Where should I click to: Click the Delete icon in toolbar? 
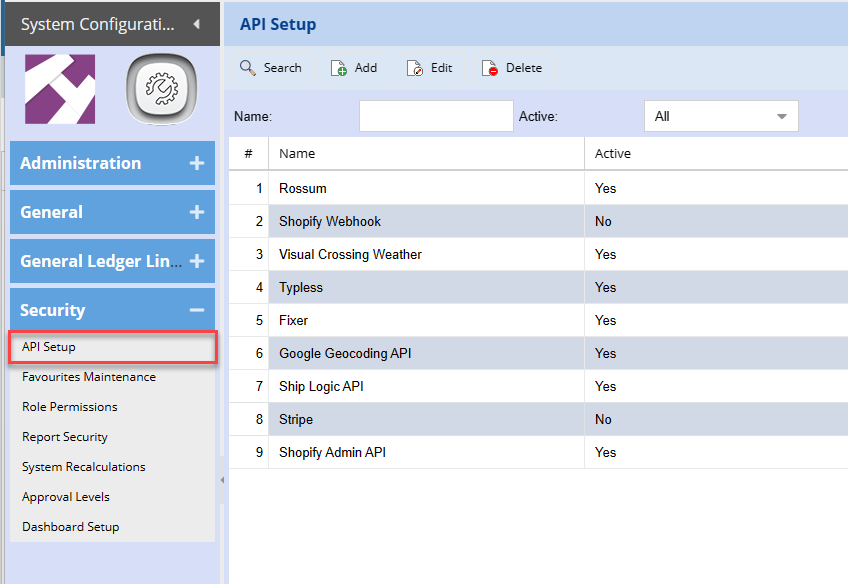tap(490, 68)
